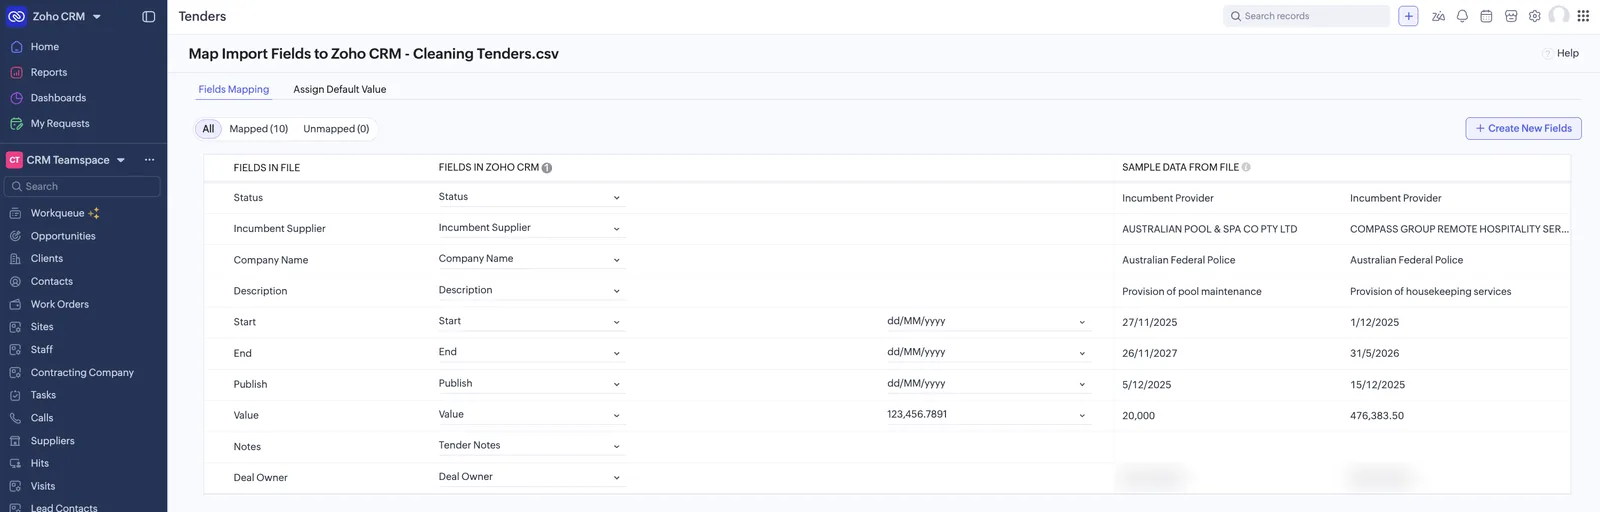Open the End field mapping dropdown
Image resolution: width=1600 pixels, height=512 pixels.
531,352
